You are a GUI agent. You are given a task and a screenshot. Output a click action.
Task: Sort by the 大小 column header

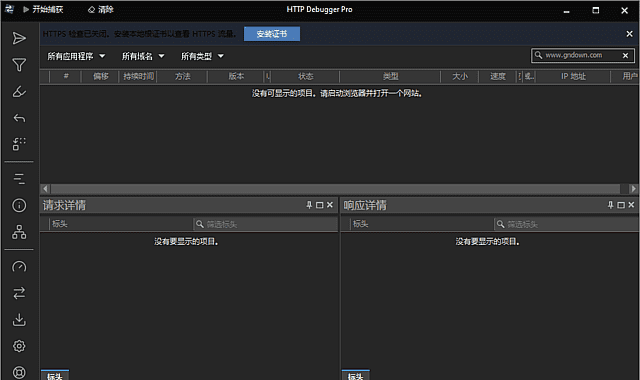point(460,76)
